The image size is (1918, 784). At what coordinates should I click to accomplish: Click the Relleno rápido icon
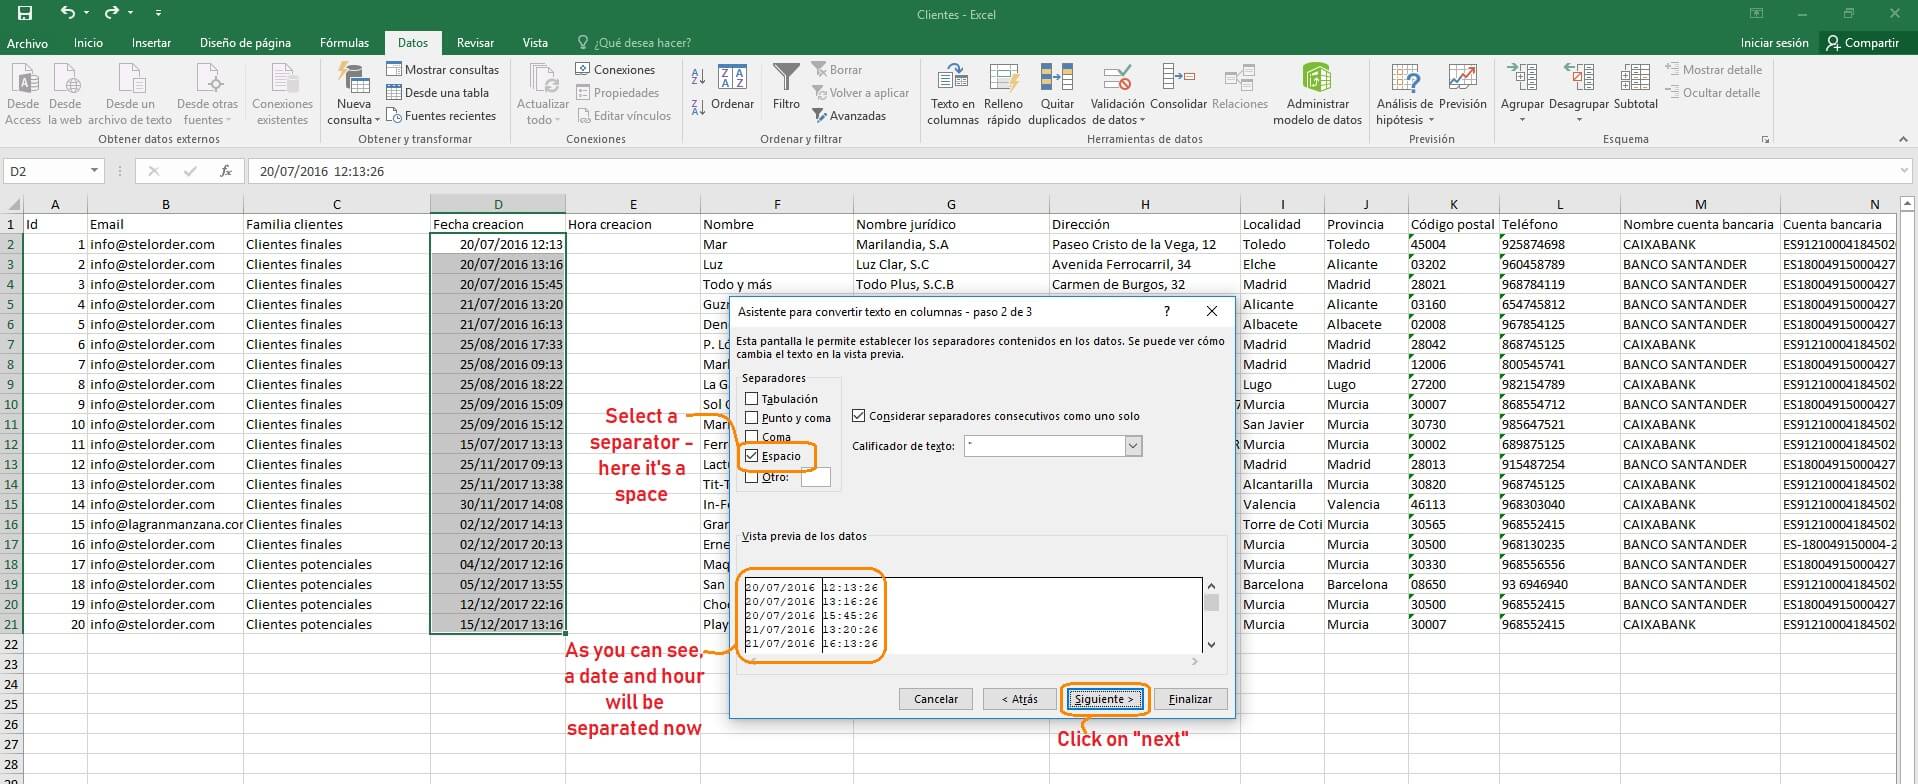click(x=1003, y=78)
